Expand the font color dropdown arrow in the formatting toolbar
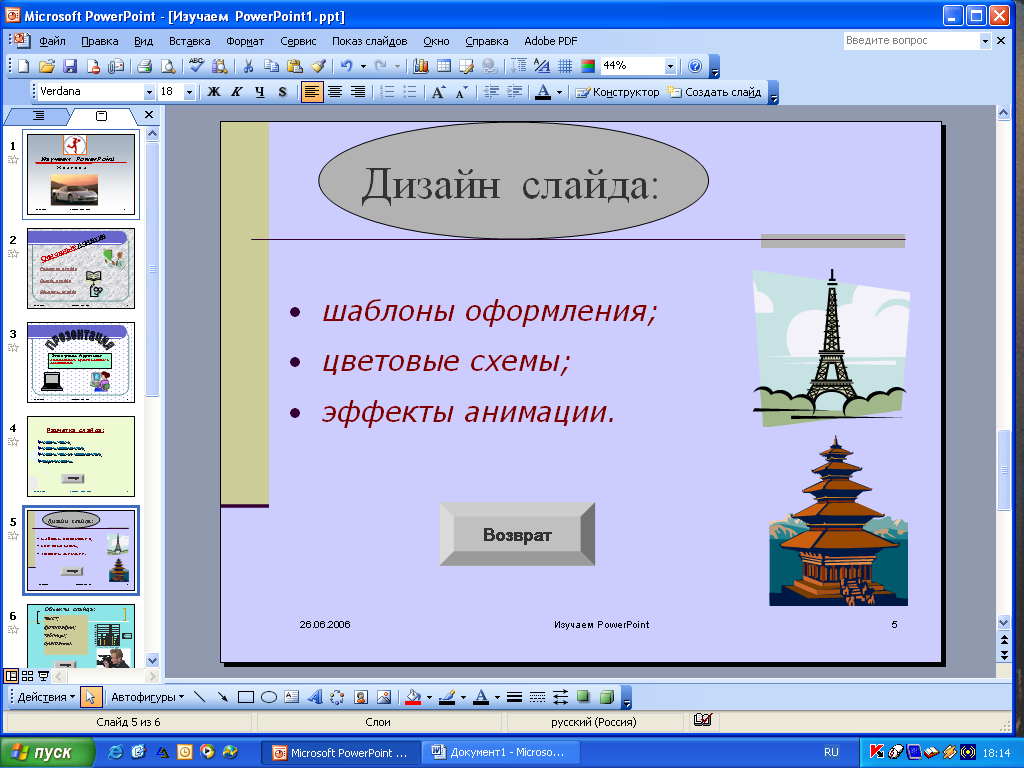 pos(559,92)
